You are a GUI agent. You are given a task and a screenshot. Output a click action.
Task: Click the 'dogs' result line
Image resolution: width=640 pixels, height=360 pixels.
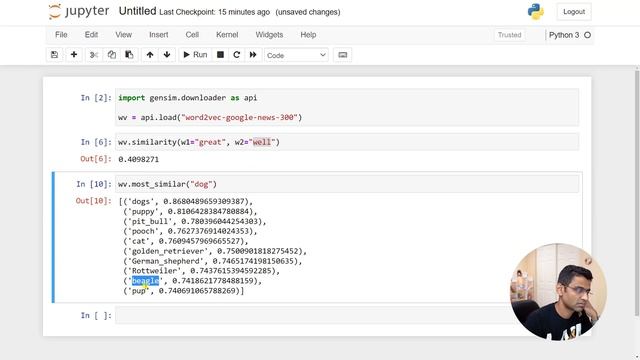point(186,201)
